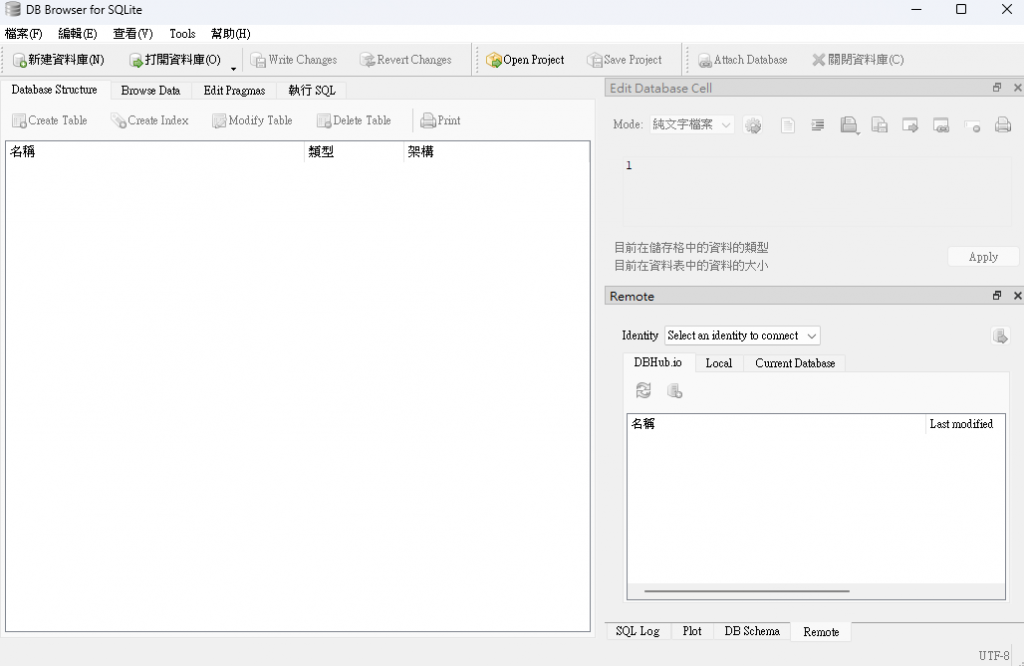Click Save Project in the toolbar
Viewport: 1024px width, 666px height.
click(624, 60)
